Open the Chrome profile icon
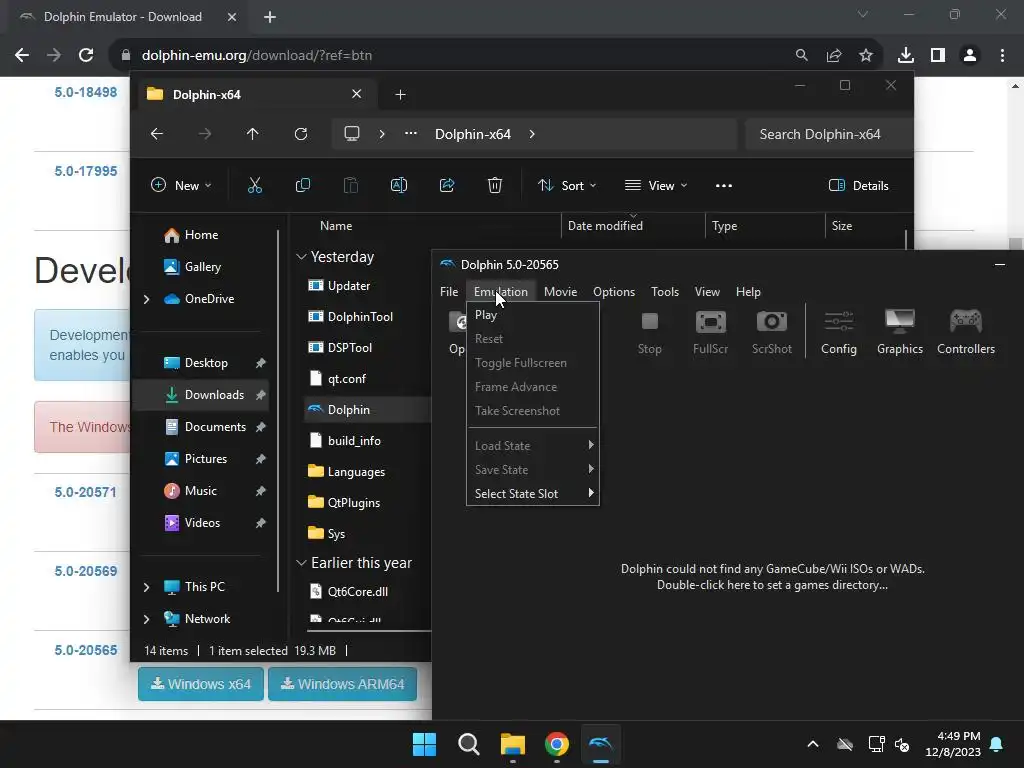The image size is (1024, 768). click(x=970, y=56)
